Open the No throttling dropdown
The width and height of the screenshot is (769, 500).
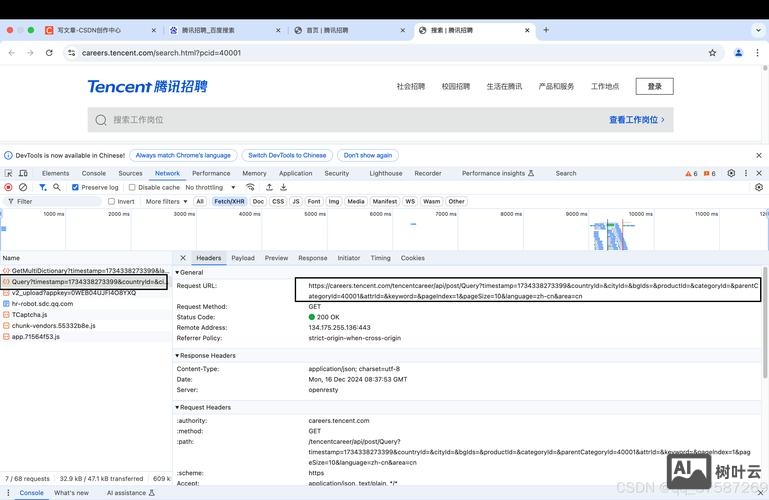click(210, 187)
